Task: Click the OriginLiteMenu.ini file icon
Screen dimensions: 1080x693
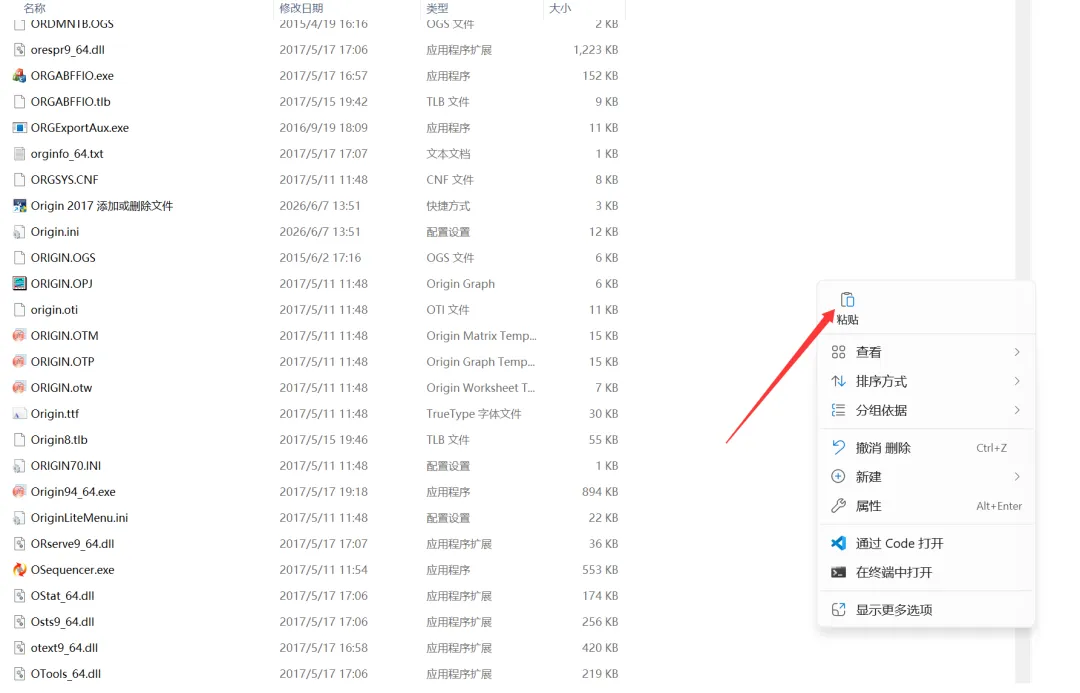Action: 19,517
